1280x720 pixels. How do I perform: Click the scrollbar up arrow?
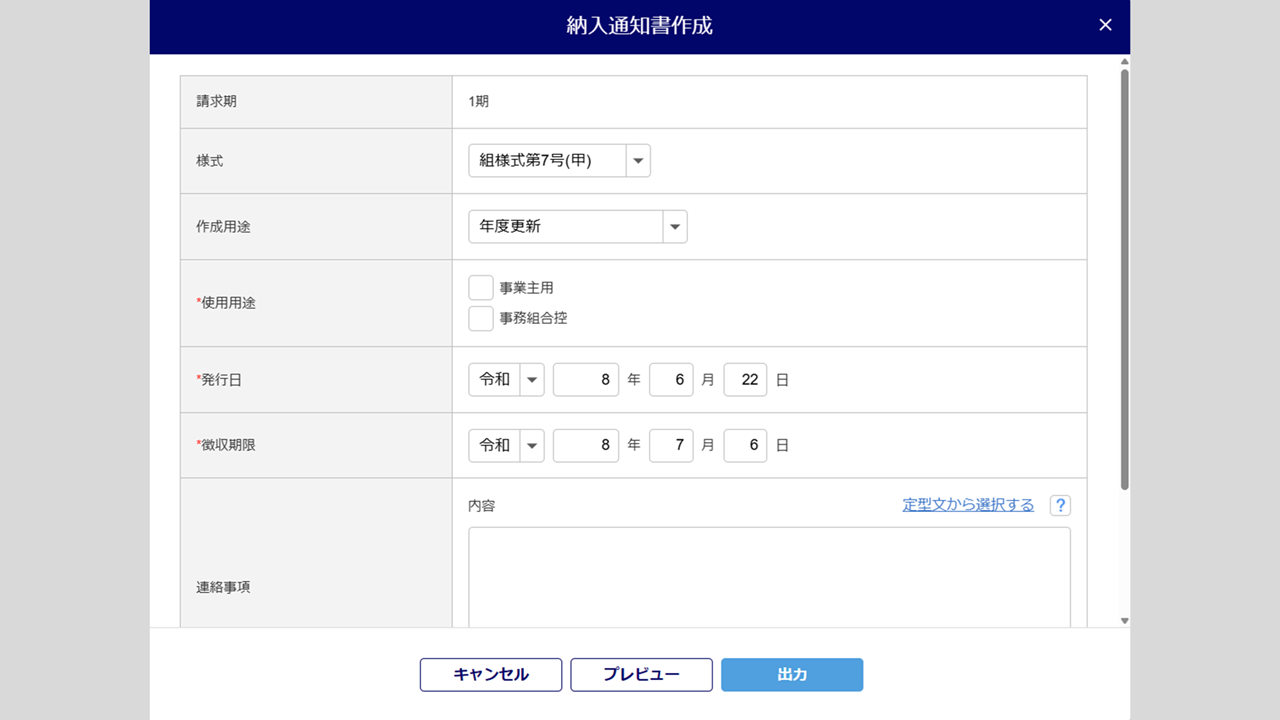(x=1124, y=61)
